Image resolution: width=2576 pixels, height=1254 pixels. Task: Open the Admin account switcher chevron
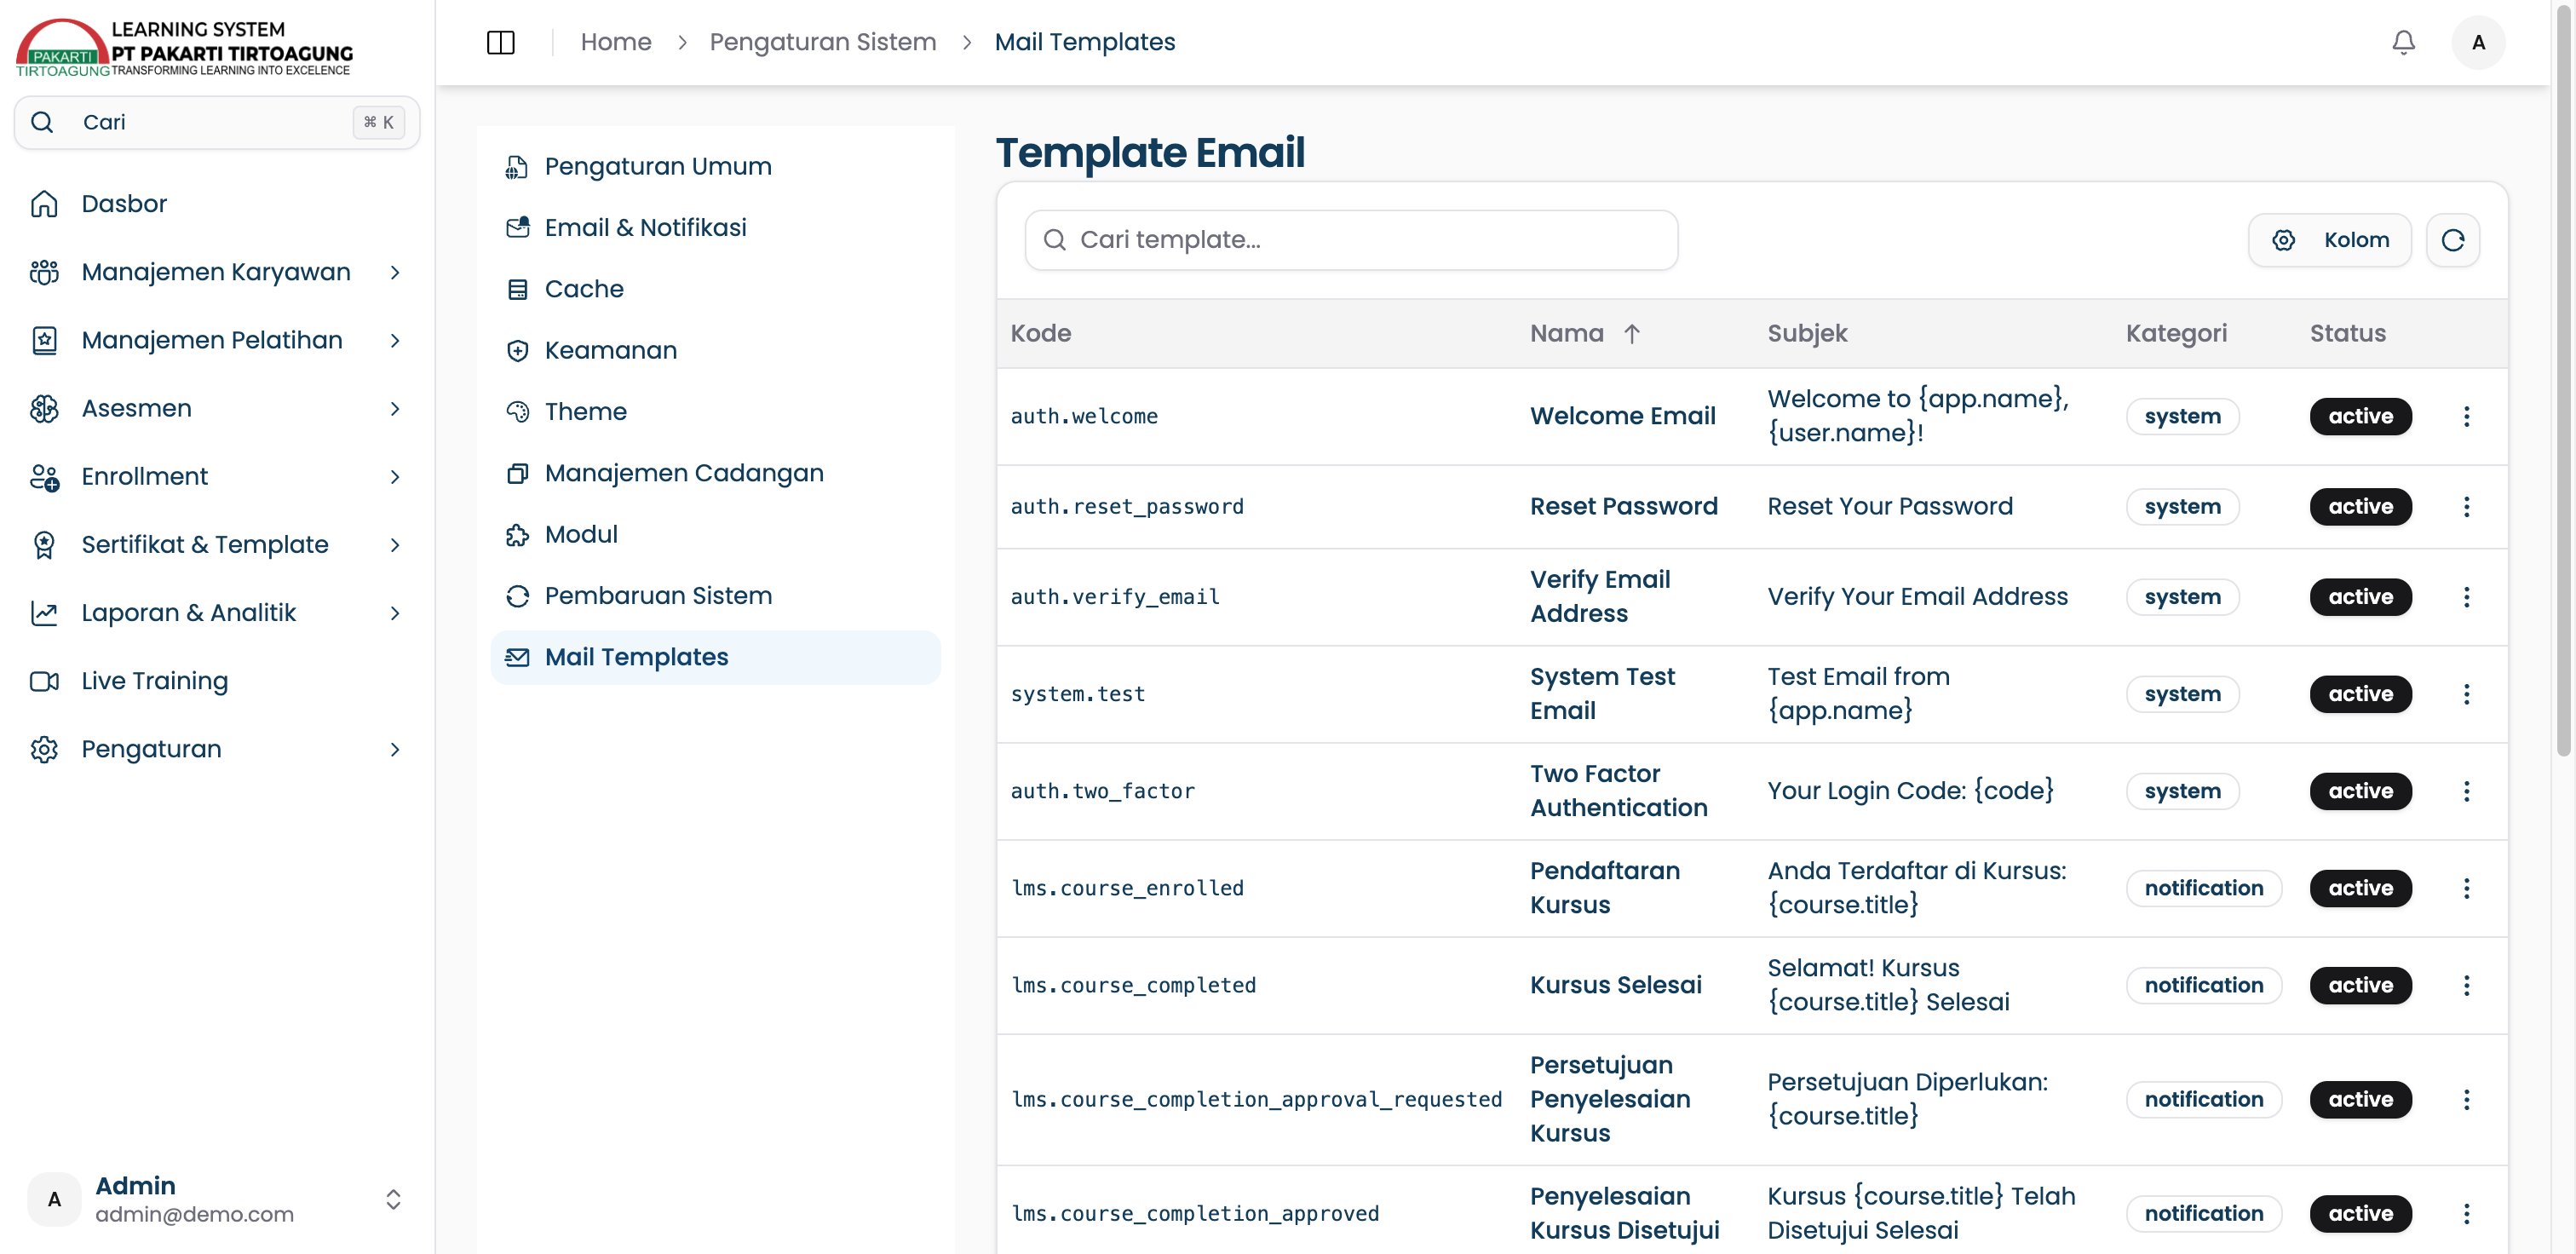click(x=393, y=1199)
